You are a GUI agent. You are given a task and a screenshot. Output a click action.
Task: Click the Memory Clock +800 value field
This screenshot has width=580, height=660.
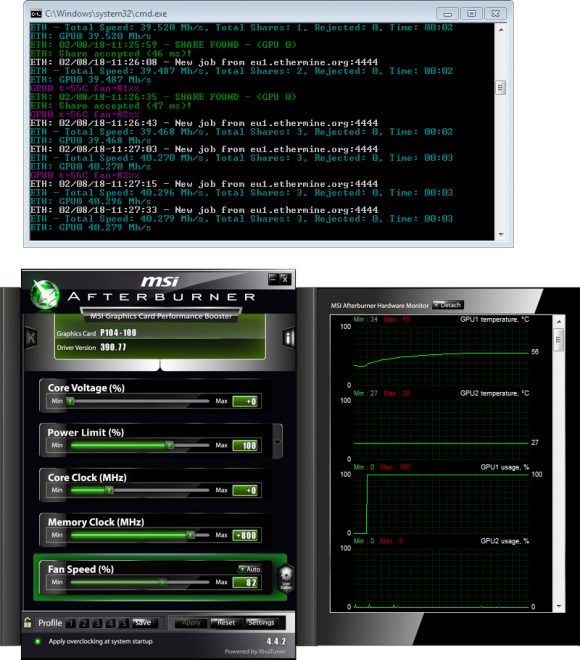(245, 535)
